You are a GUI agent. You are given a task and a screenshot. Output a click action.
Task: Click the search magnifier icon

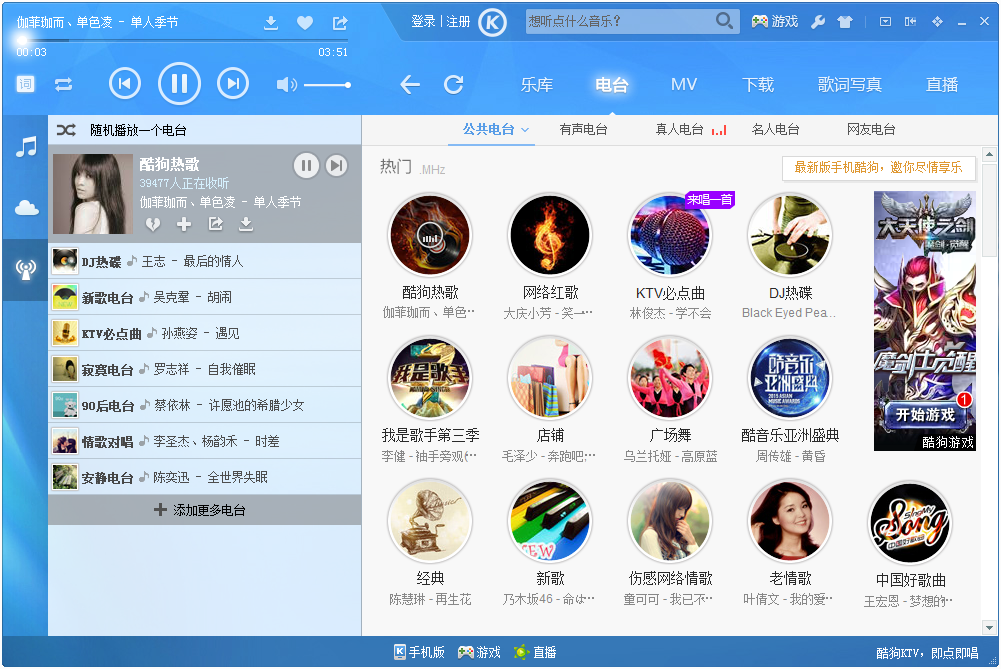(724, 21)
